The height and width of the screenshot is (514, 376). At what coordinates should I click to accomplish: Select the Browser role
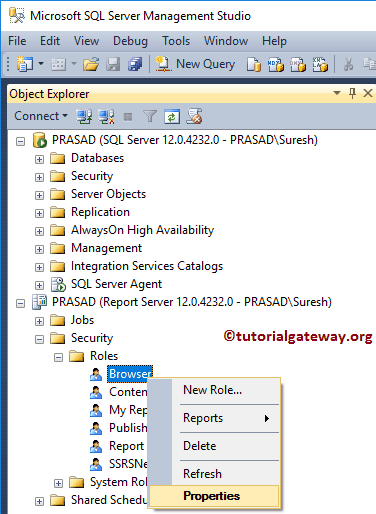[x=130, y=374]
